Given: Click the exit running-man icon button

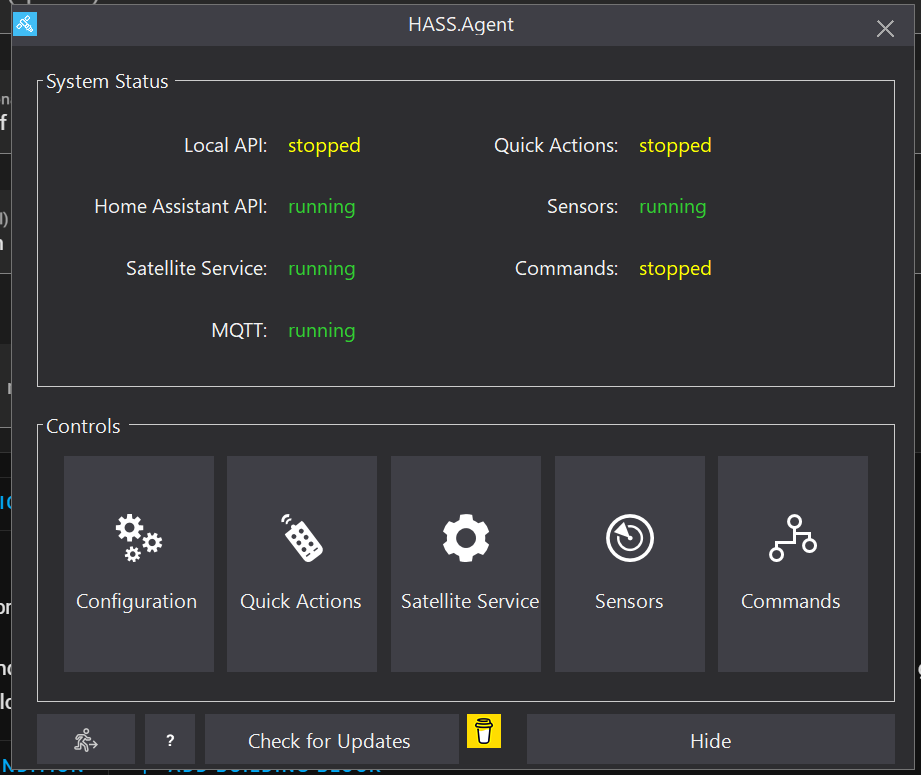Looking at the screenshot, I should pyautogui.click(x=86, y=739).
